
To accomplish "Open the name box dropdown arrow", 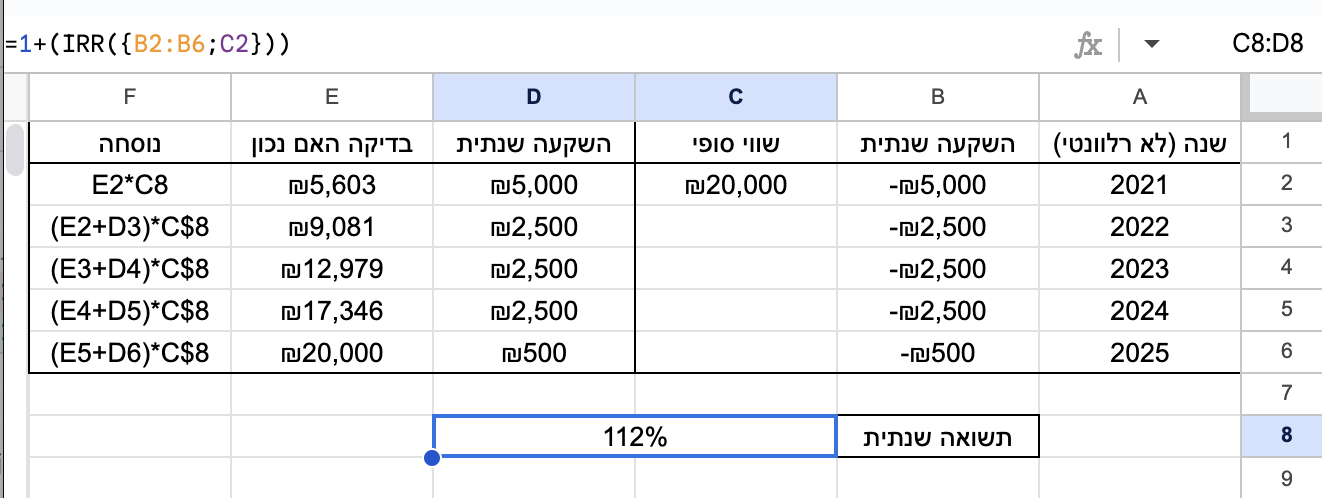I will (x=1151, y=44).
